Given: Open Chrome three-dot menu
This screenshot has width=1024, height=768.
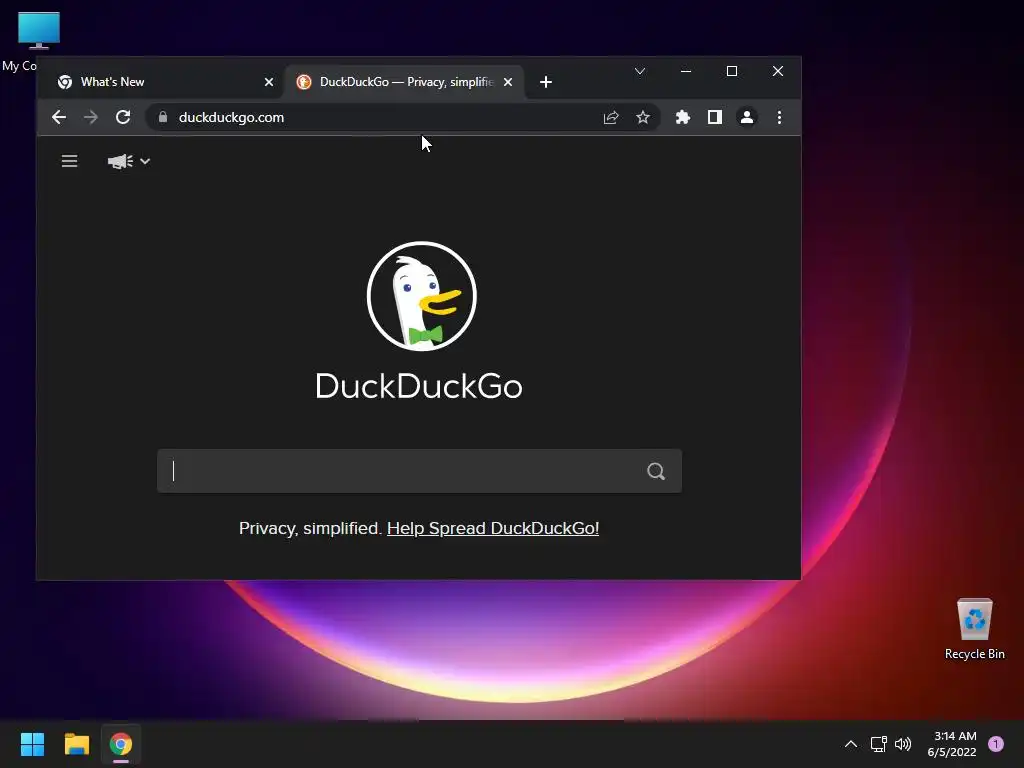Looking at the screenshot, I should click(779, 117).
